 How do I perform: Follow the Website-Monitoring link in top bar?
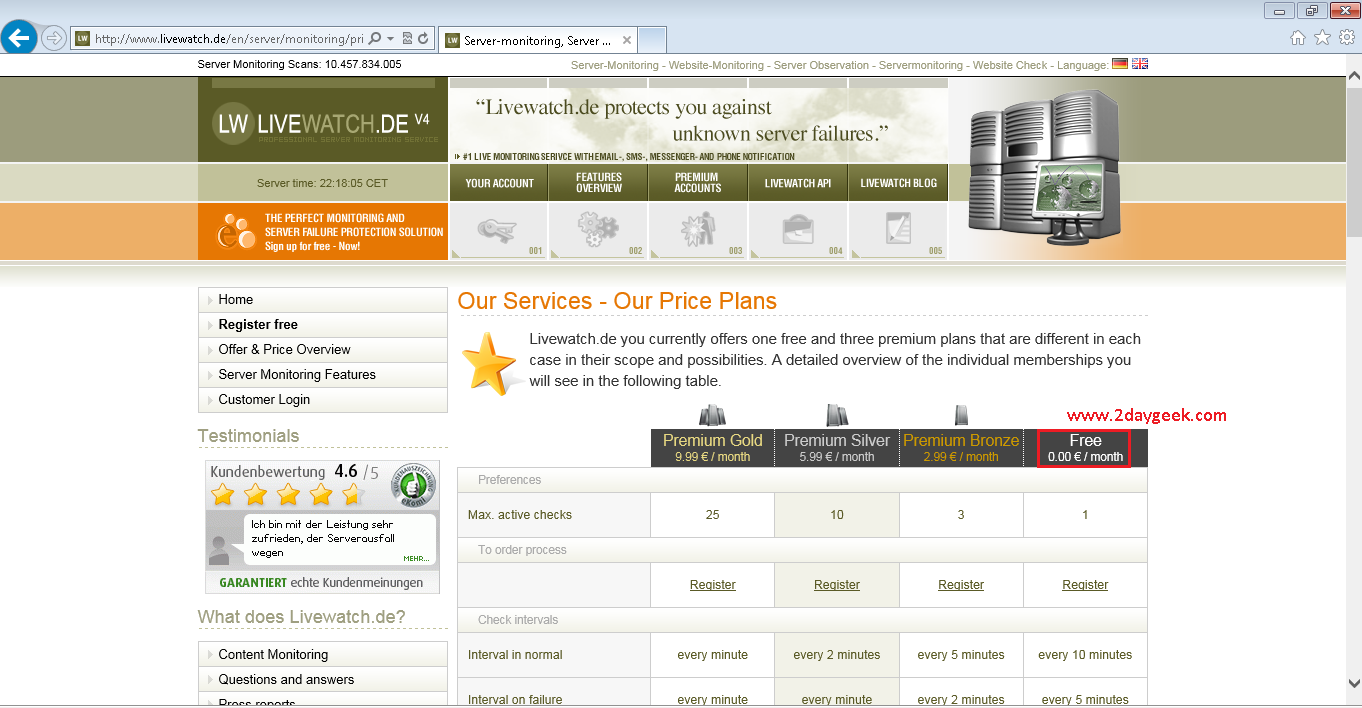point(715,65)
